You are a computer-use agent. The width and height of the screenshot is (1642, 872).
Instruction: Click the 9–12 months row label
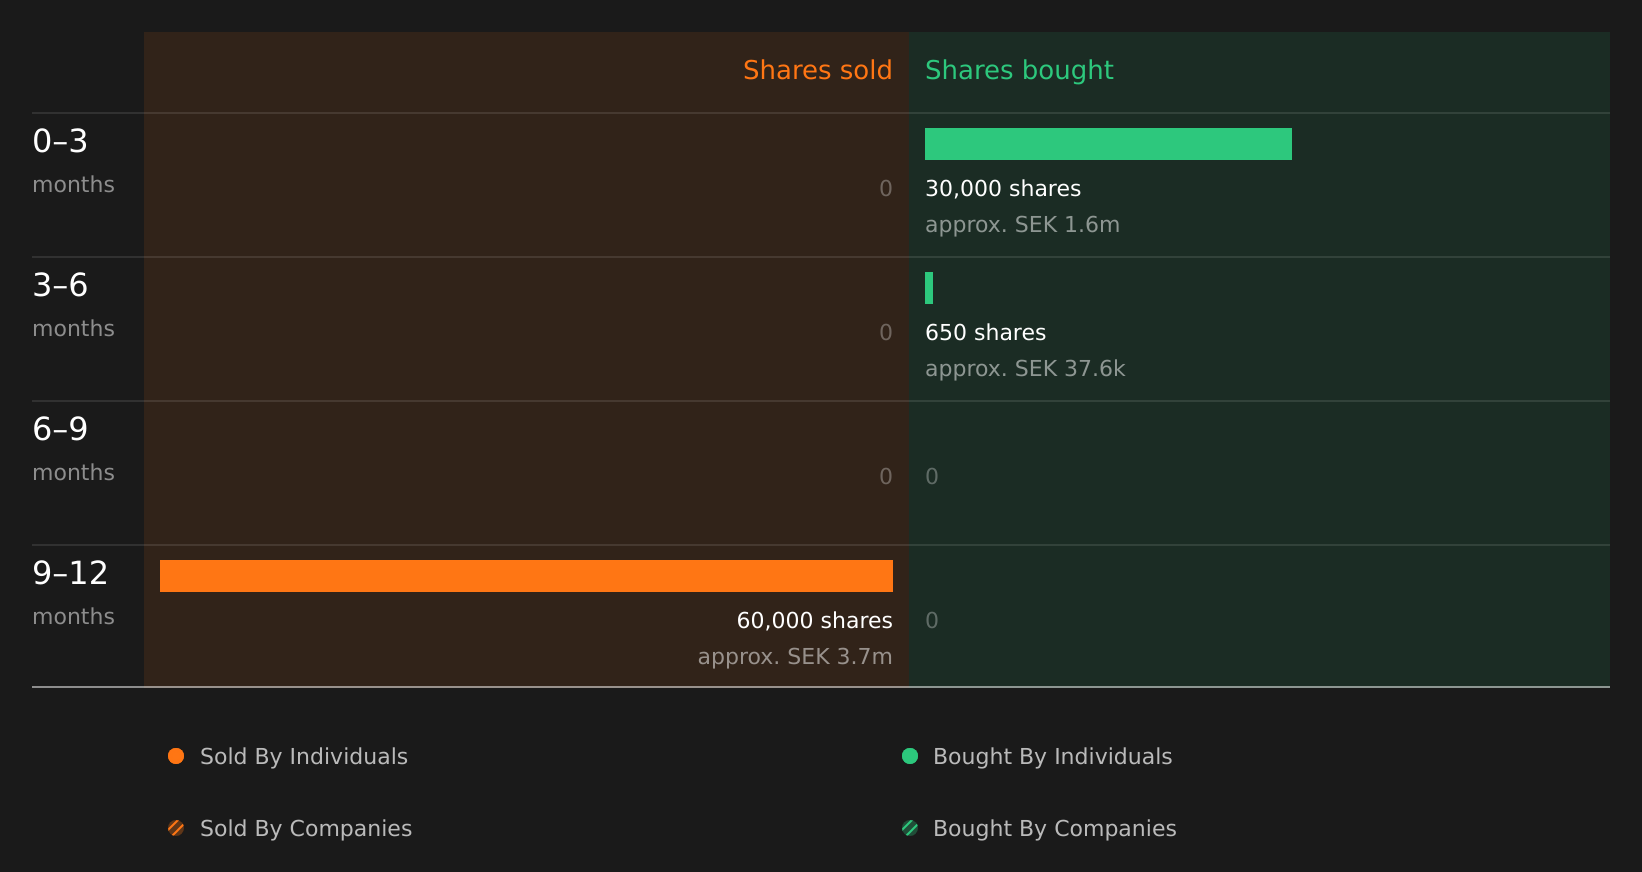click(74, 594)
